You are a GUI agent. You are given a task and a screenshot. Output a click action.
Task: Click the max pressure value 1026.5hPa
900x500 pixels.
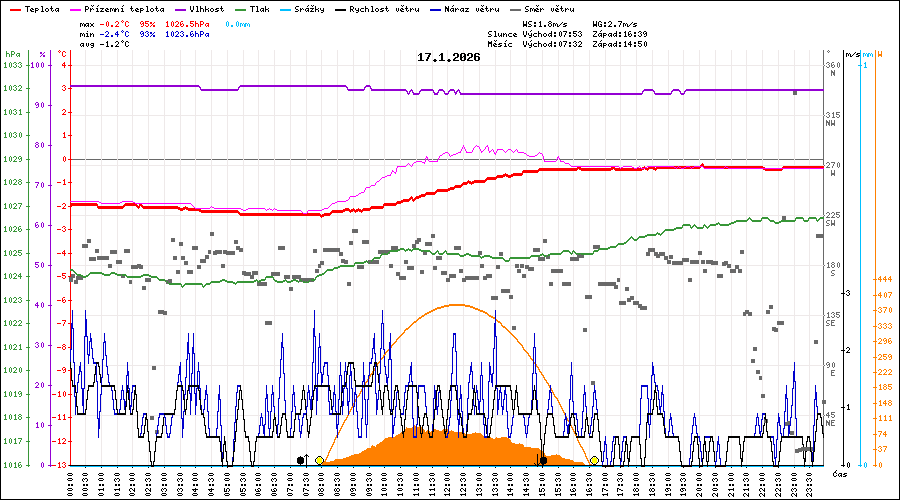coord(187,22)
